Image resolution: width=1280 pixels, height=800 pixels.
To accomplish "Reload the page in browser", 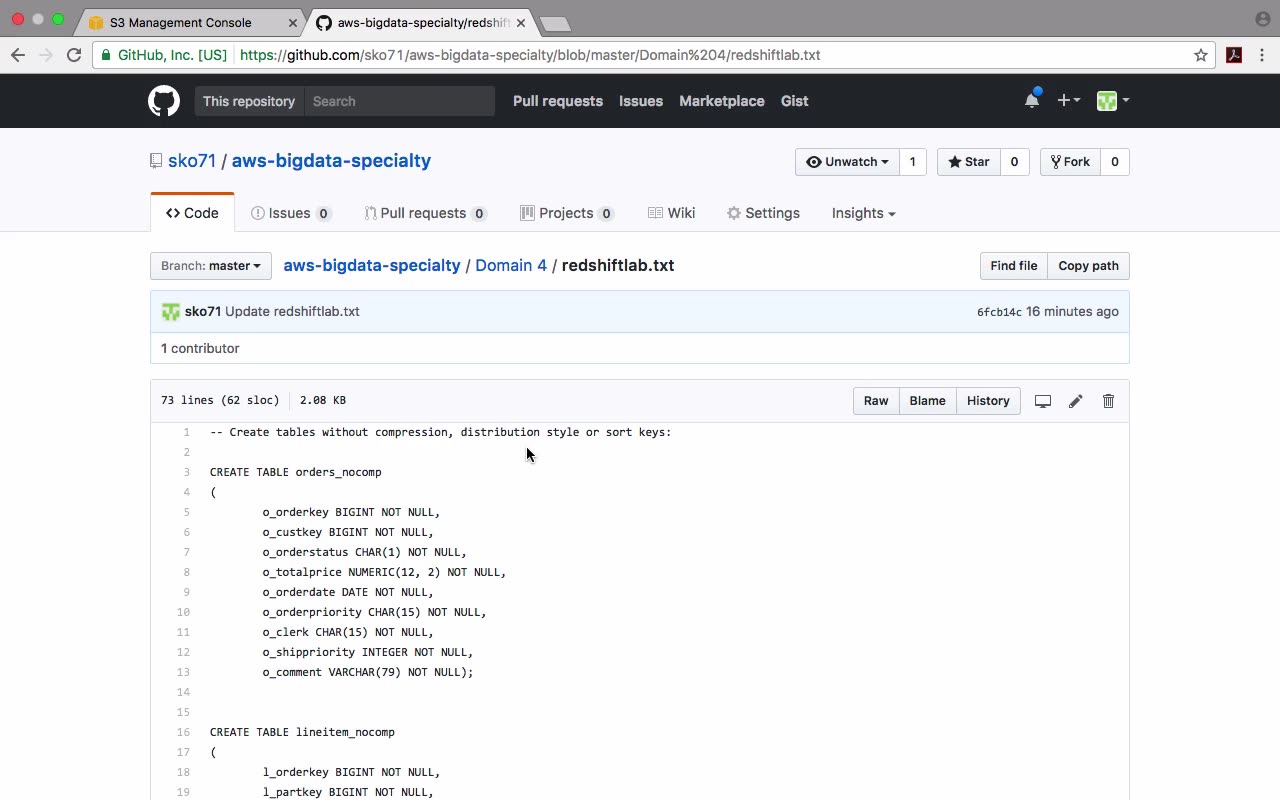I will [x=74, y=55].
